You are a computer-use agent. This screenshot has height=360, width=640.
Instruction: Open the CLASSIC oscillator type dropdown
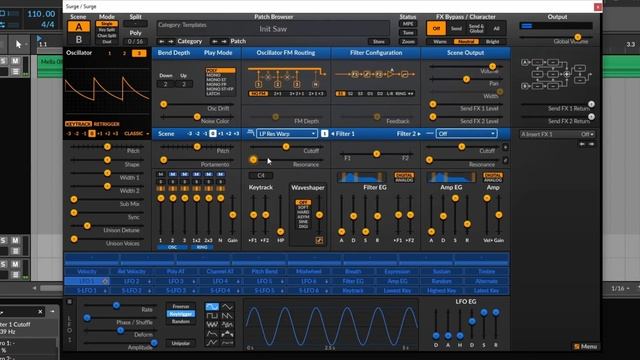click(137, 133)
